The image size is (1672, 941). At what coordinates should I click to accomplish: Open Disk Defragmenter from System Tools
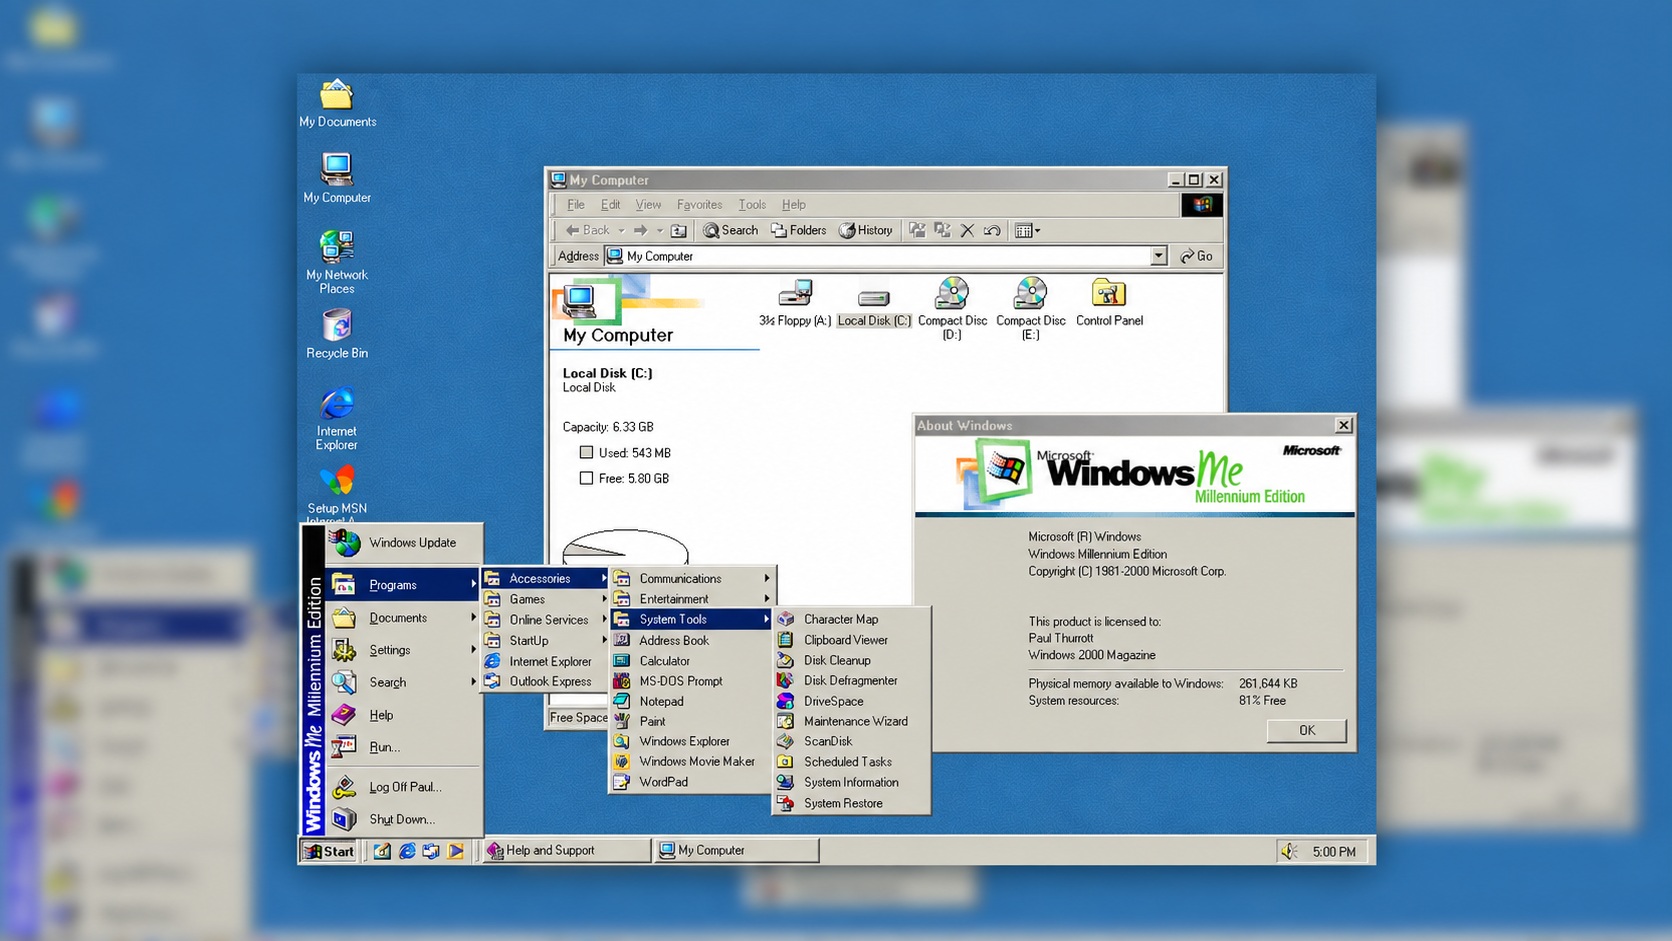coord(851,681)
